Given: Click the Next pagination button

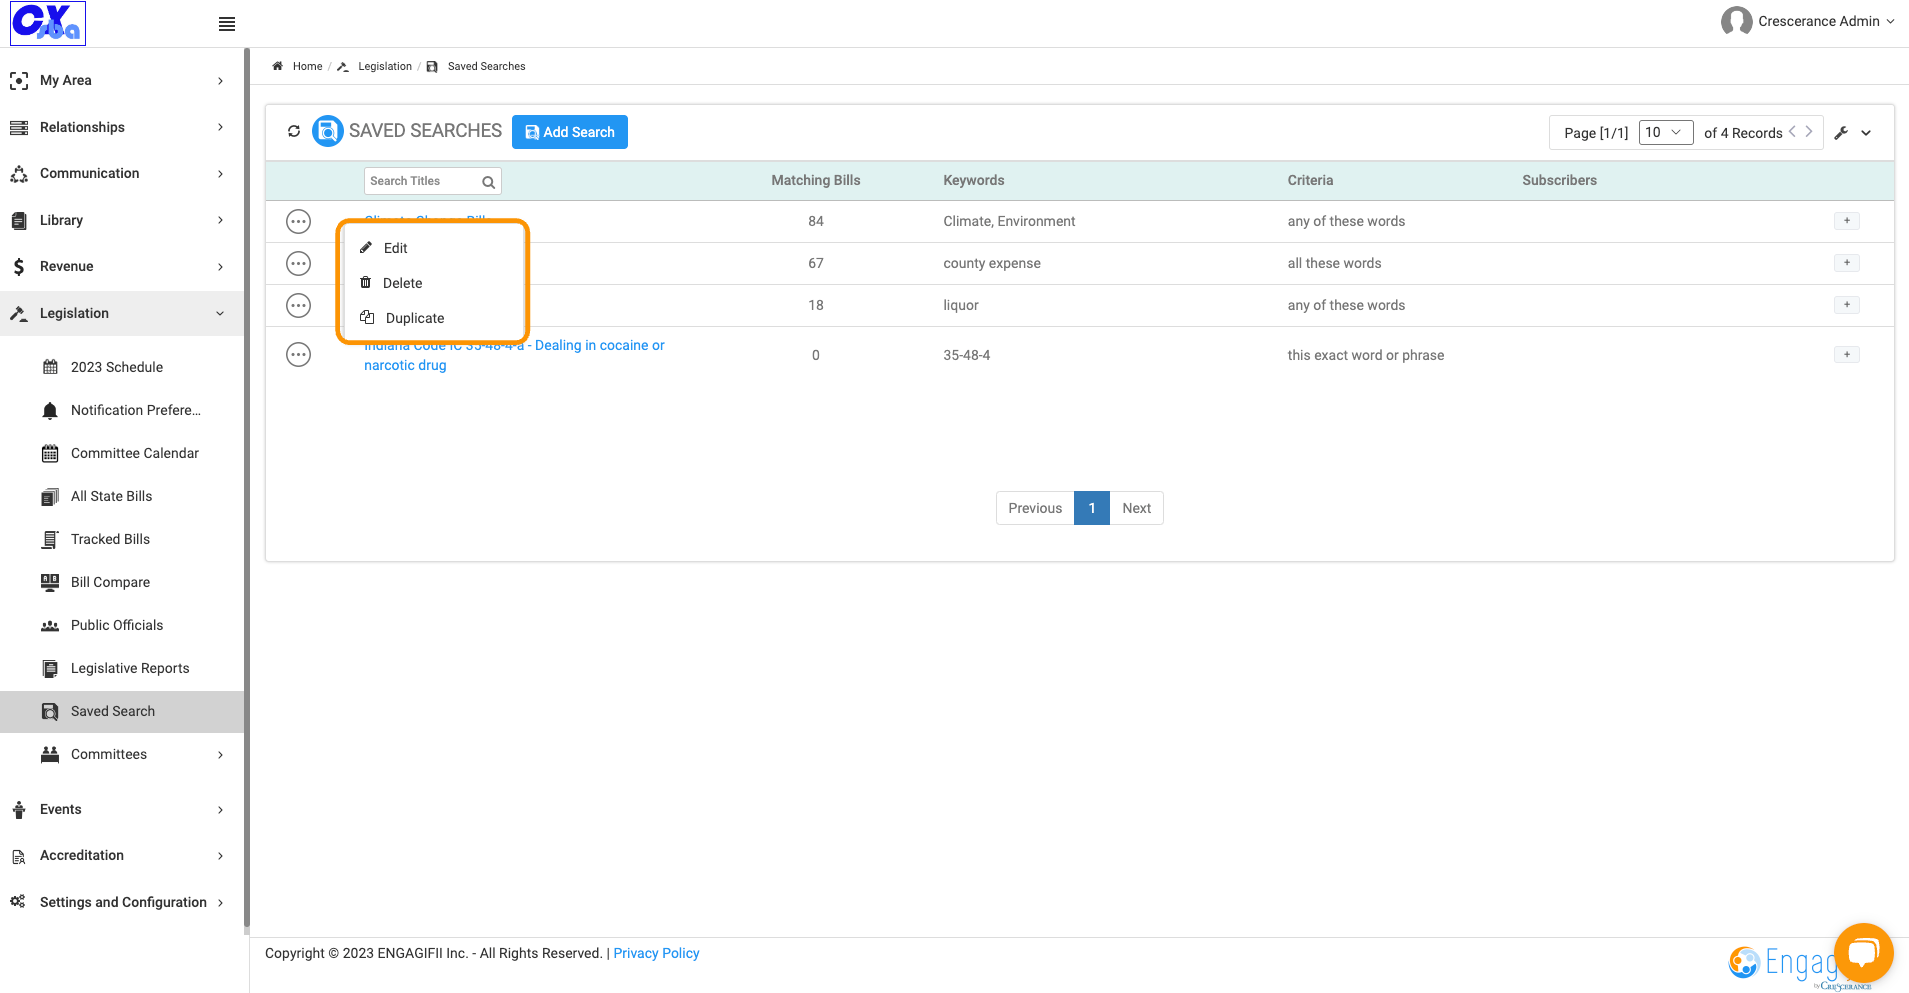Looking at the screenshot, I should [1136, 508].
